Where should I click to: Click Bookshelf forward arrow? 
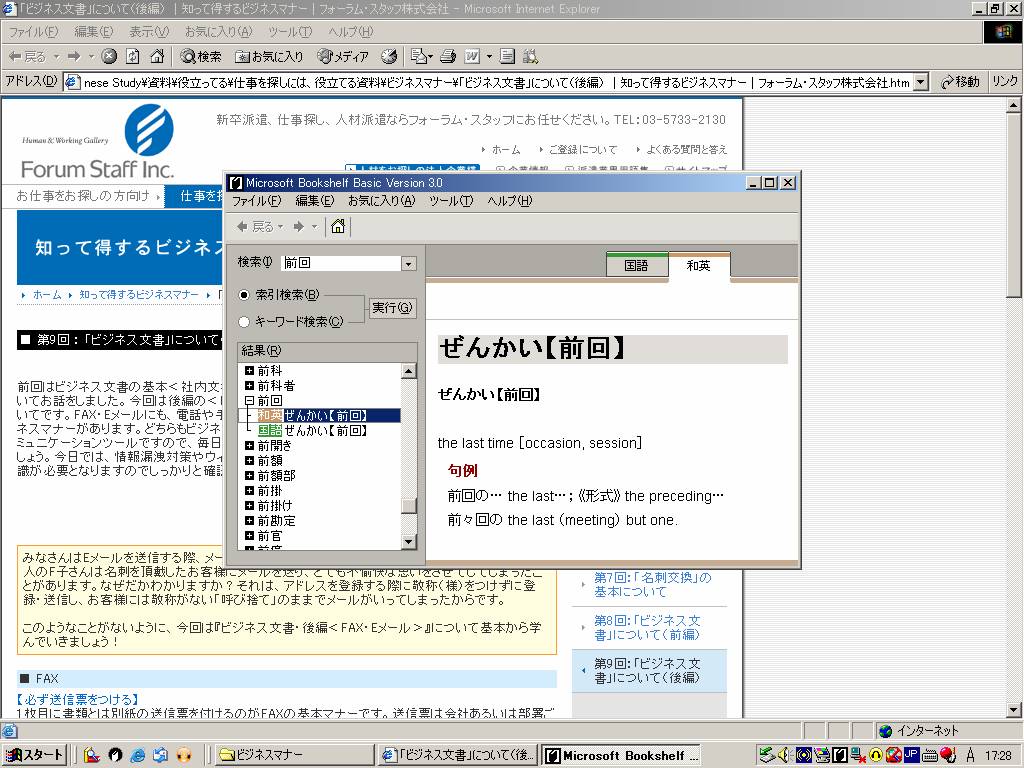[x=298, y=227]
